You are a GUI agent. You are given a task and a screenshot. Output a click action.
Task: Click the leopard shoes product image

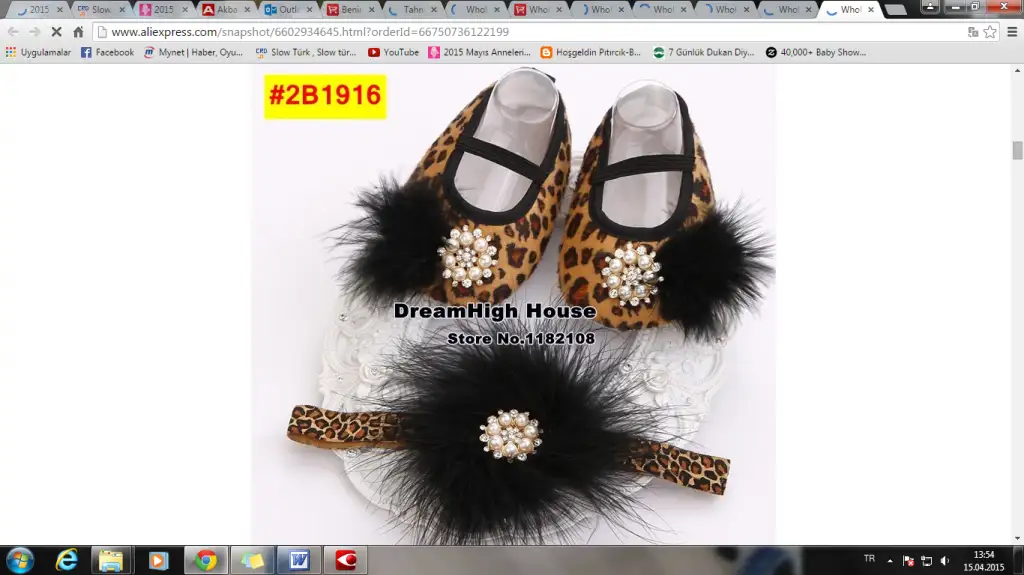pyautogui.click(x=514, y=304)
